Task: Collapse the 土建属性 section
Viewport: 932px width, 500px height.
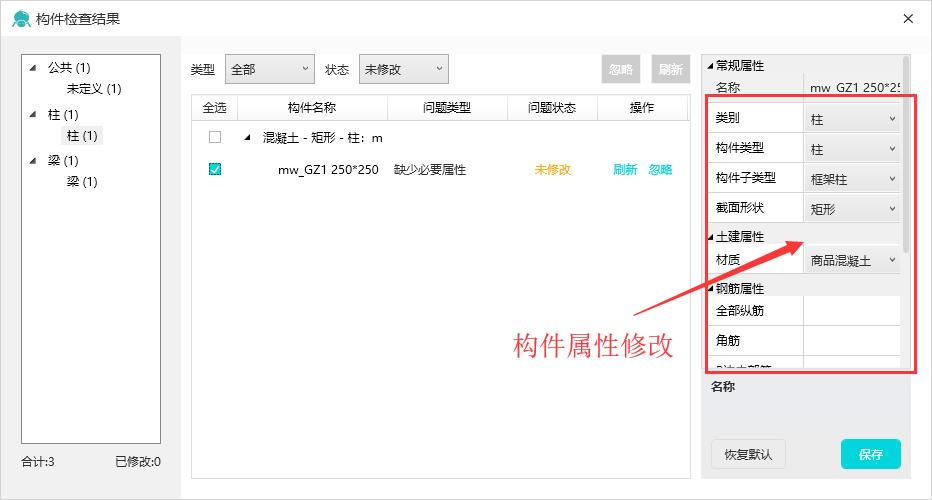Action: [x=710, y=237]
